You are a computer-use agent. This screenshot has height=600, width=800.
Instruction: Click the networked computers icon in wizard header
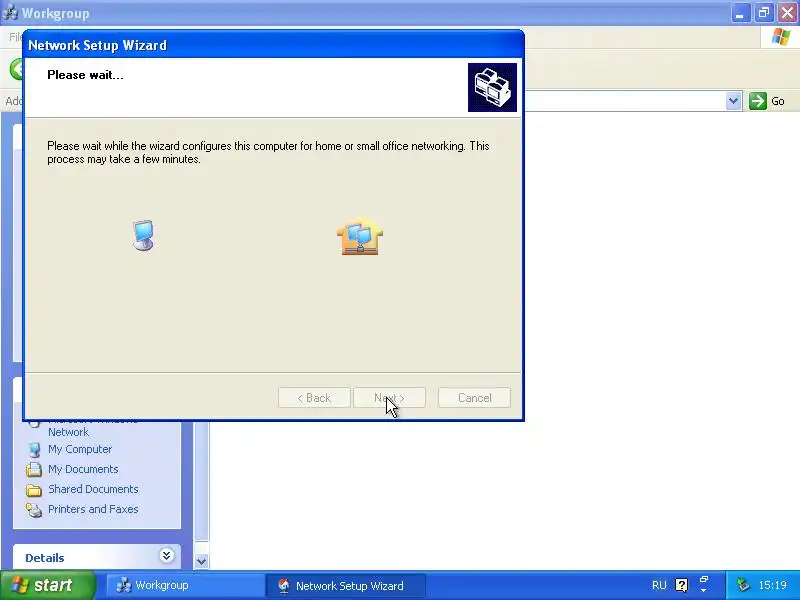pos(492,87)
